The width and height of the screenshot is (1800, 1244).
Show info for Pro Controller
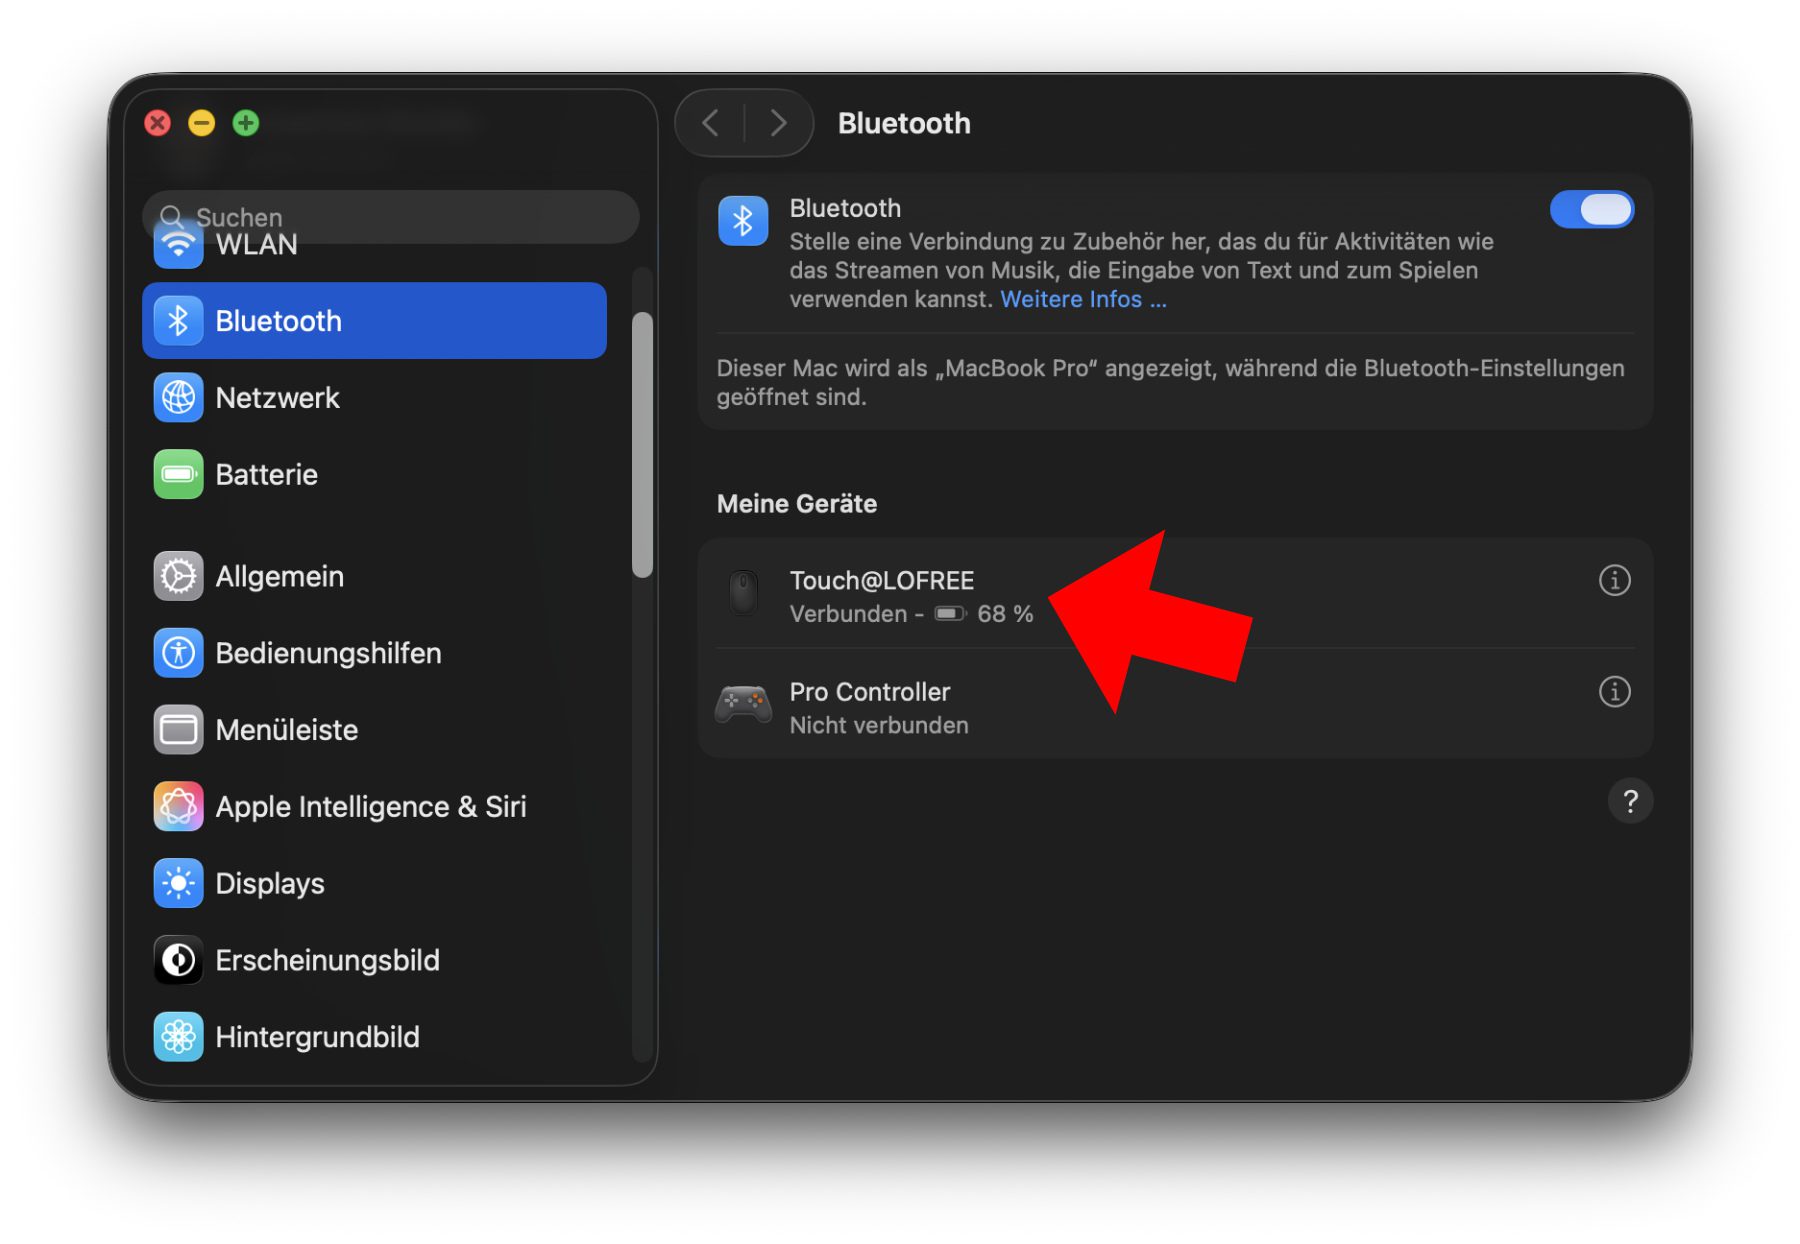point(1614,692)
